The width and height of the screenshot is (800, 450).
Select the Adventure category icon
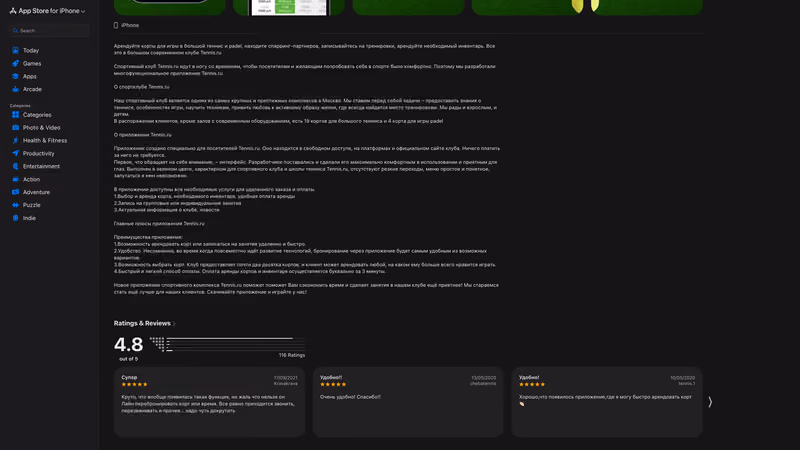tap(15, 192)
